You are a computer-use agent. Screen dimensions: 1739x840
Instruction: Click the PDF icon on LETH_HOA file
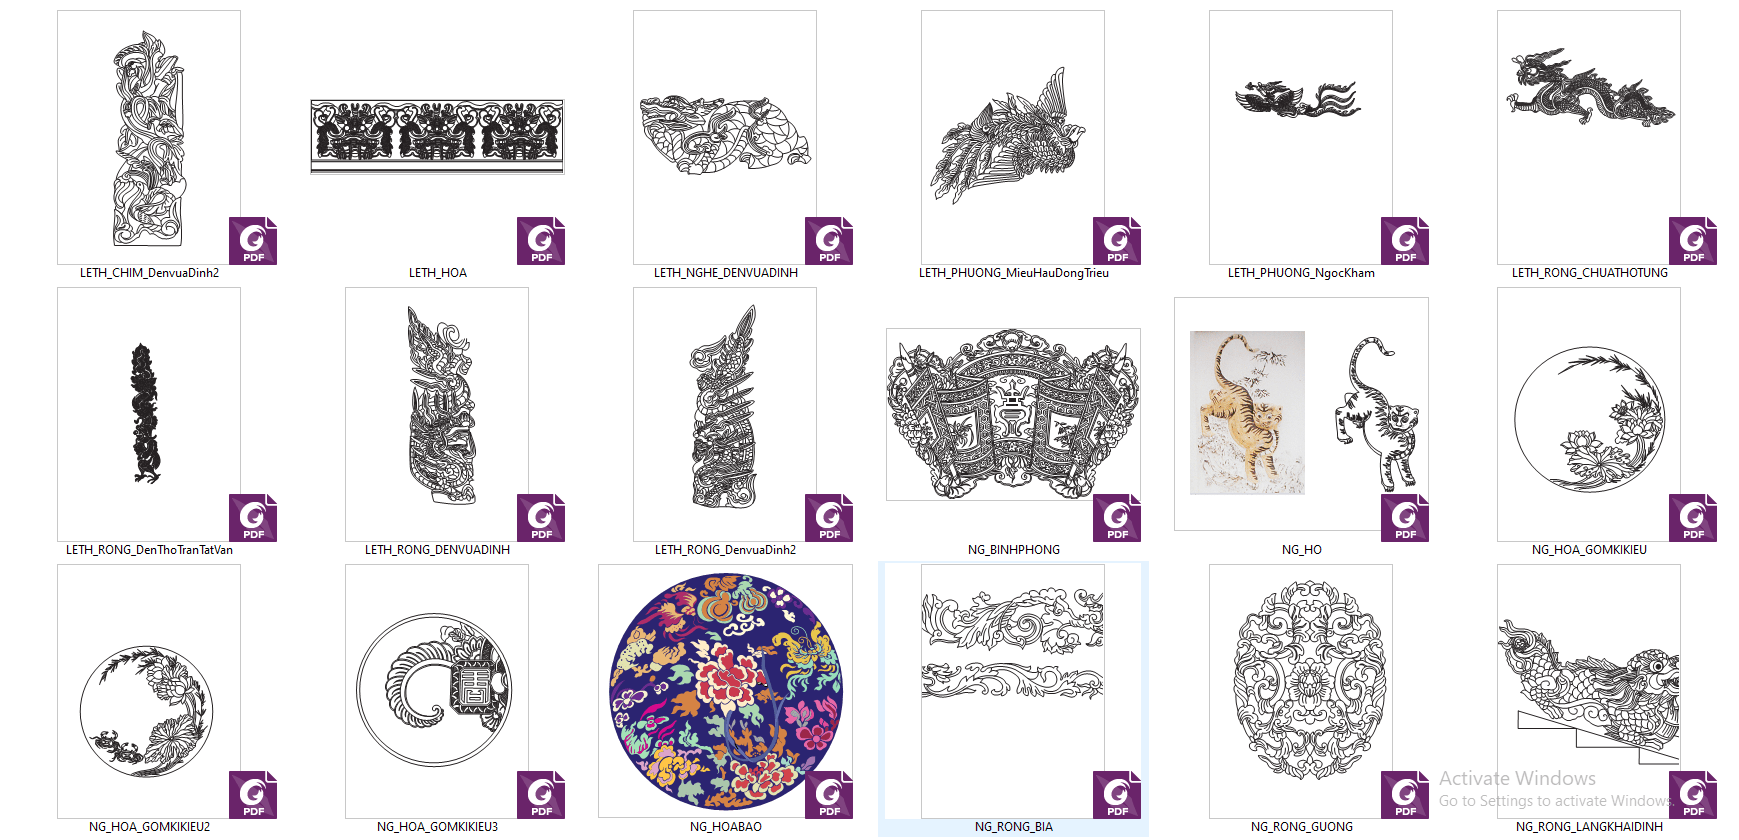(x=541, y=241)
